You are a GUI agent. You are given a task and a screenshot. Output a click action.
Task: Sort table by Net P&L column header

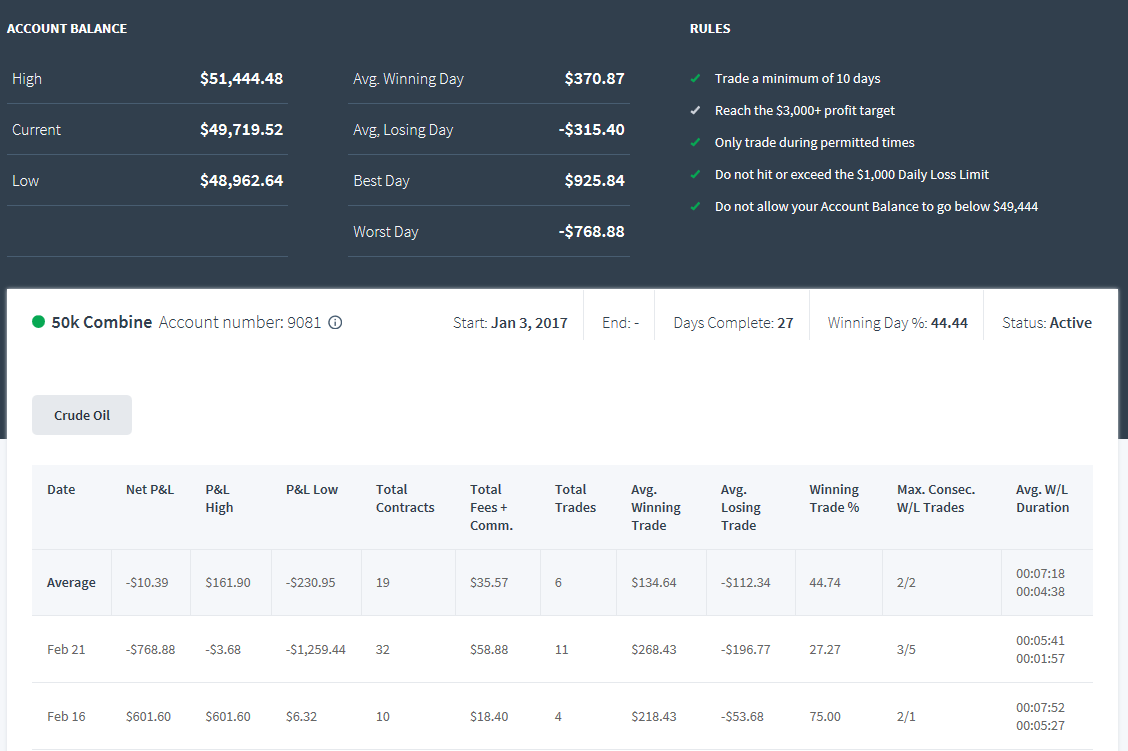150,490
